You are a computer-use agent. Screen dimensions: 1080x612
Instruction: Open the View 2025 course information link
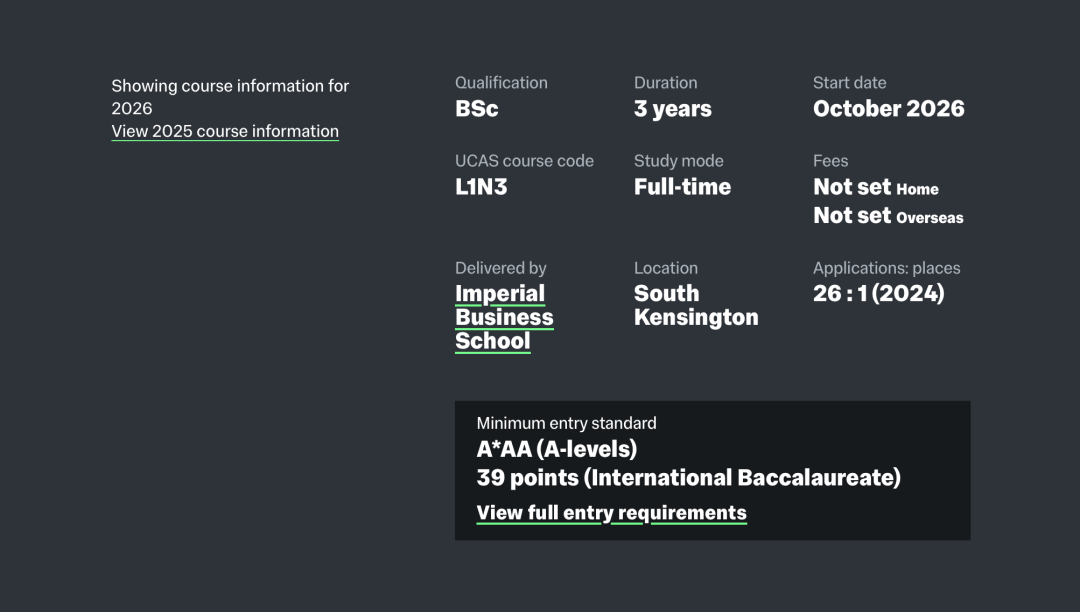click(225, 131)
